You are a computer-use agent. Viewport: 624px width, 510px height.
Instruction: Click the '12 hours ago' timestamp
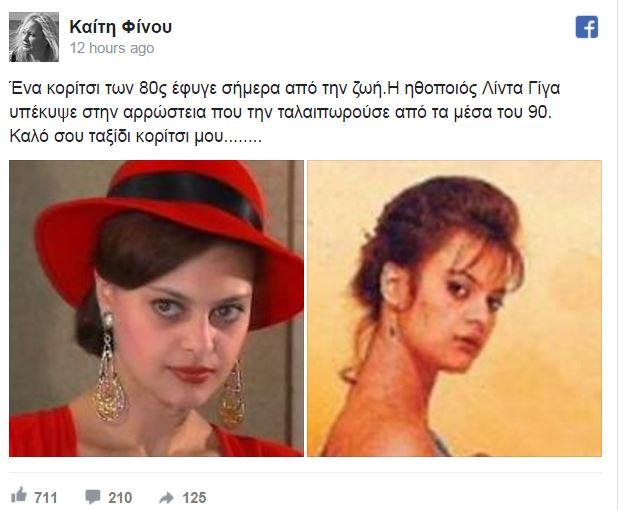[x=112, y=48]
